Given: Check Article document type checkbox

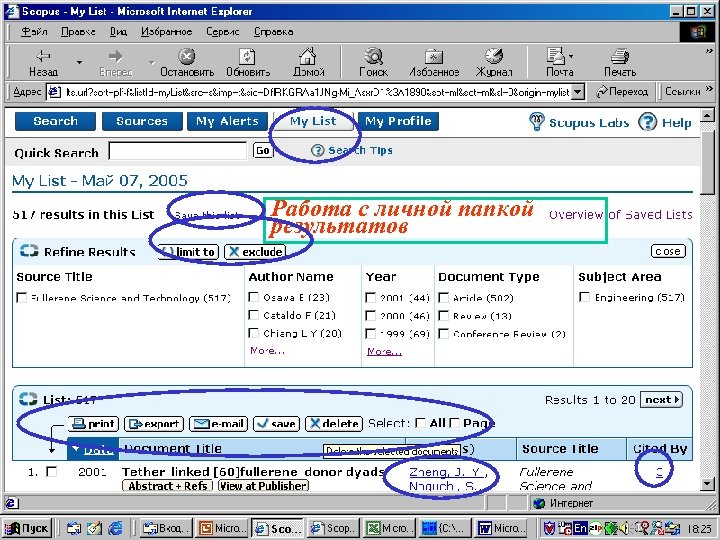Looking at the screenshot, I should click(443, 298).
